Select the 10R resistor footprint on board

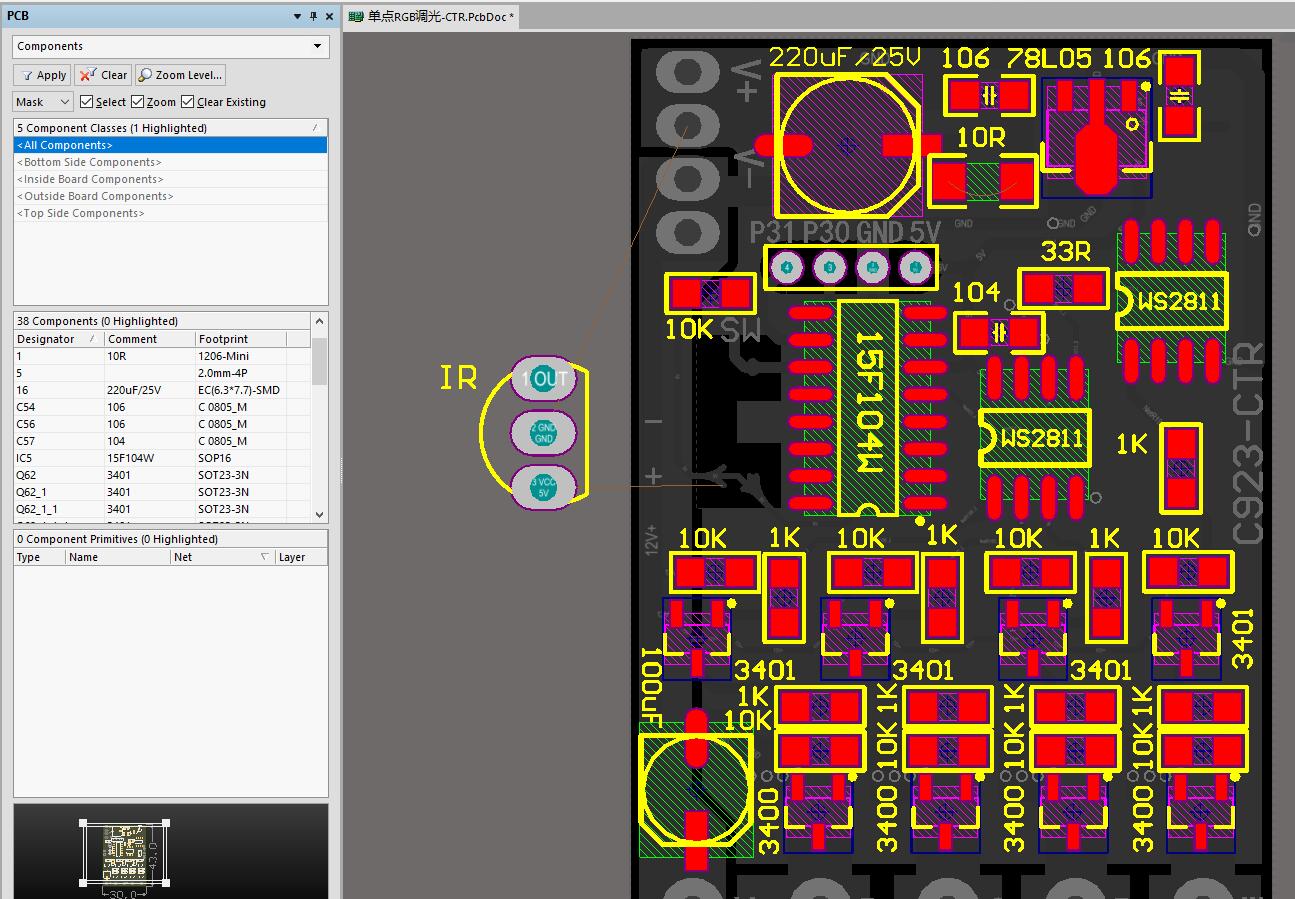pyautogui.click(x=983, y=182)
